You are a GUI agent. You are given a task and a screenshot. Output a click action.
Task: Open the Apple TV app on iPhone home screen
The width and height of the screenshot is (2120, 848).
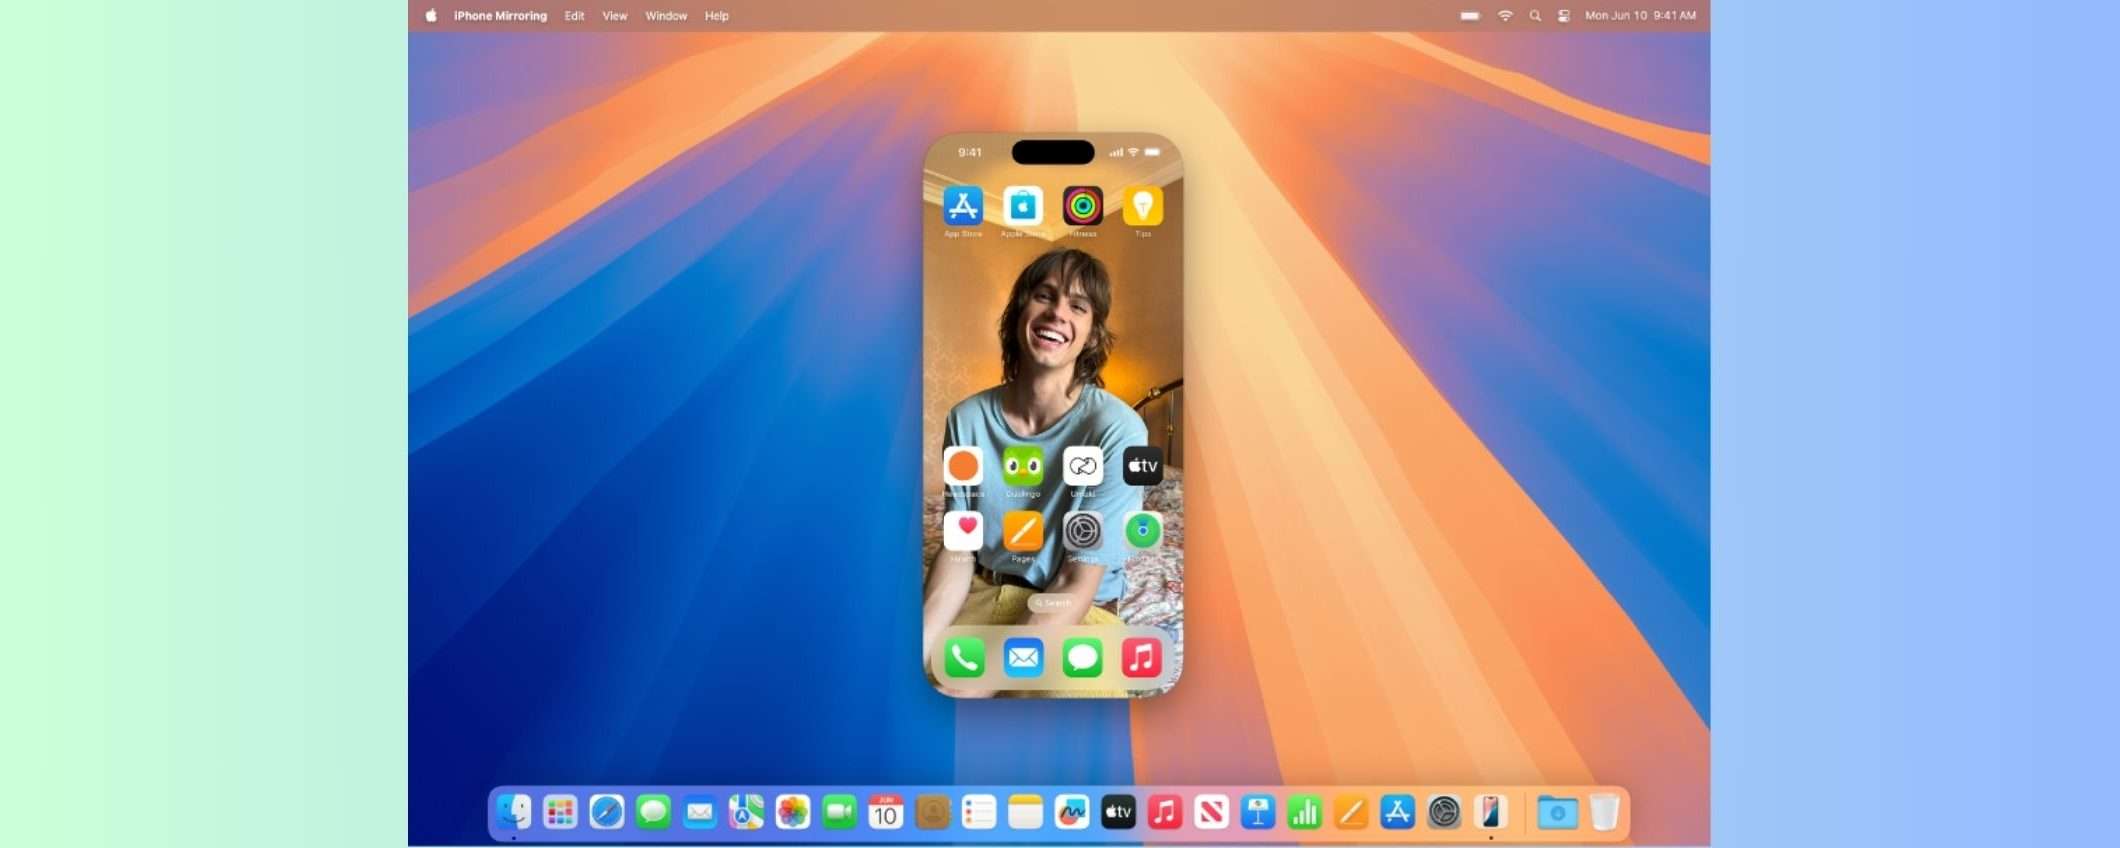(1143, 466)
